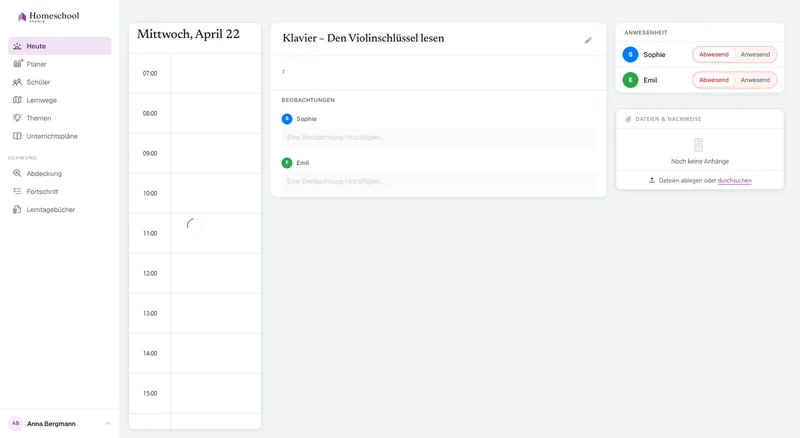Open Lernwege via its map icon
The width and height of the screenshot is (800, 438).
pyautogui.click(x=17, y=100)
